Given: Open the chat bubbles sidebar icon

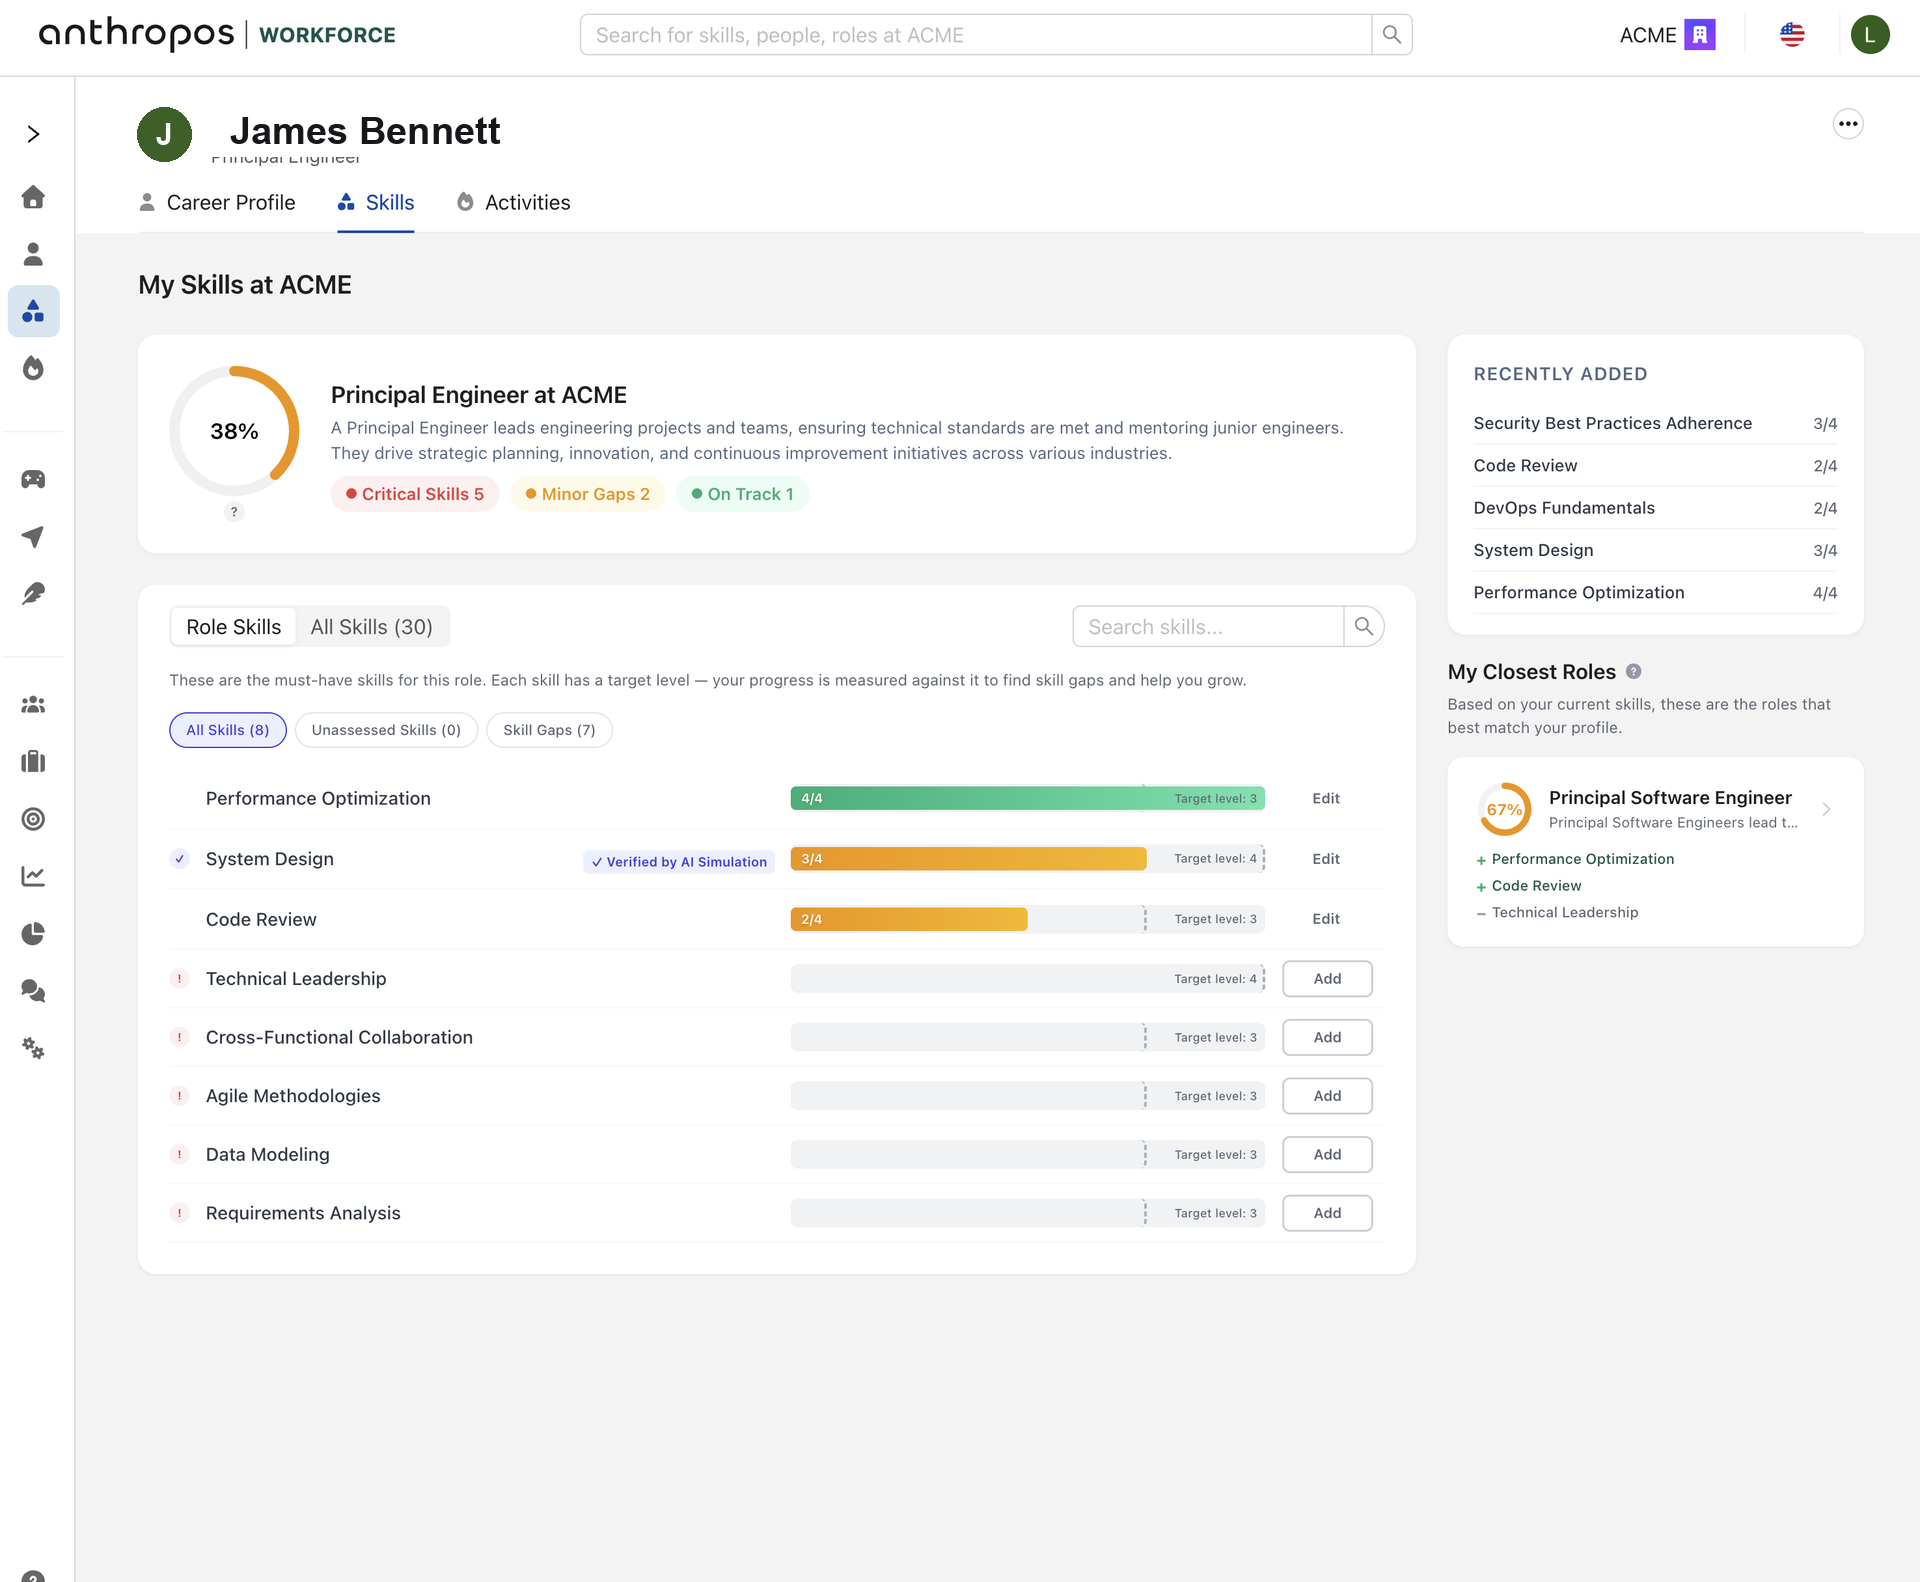Looking at the screenshot, I should pos(33,991).
